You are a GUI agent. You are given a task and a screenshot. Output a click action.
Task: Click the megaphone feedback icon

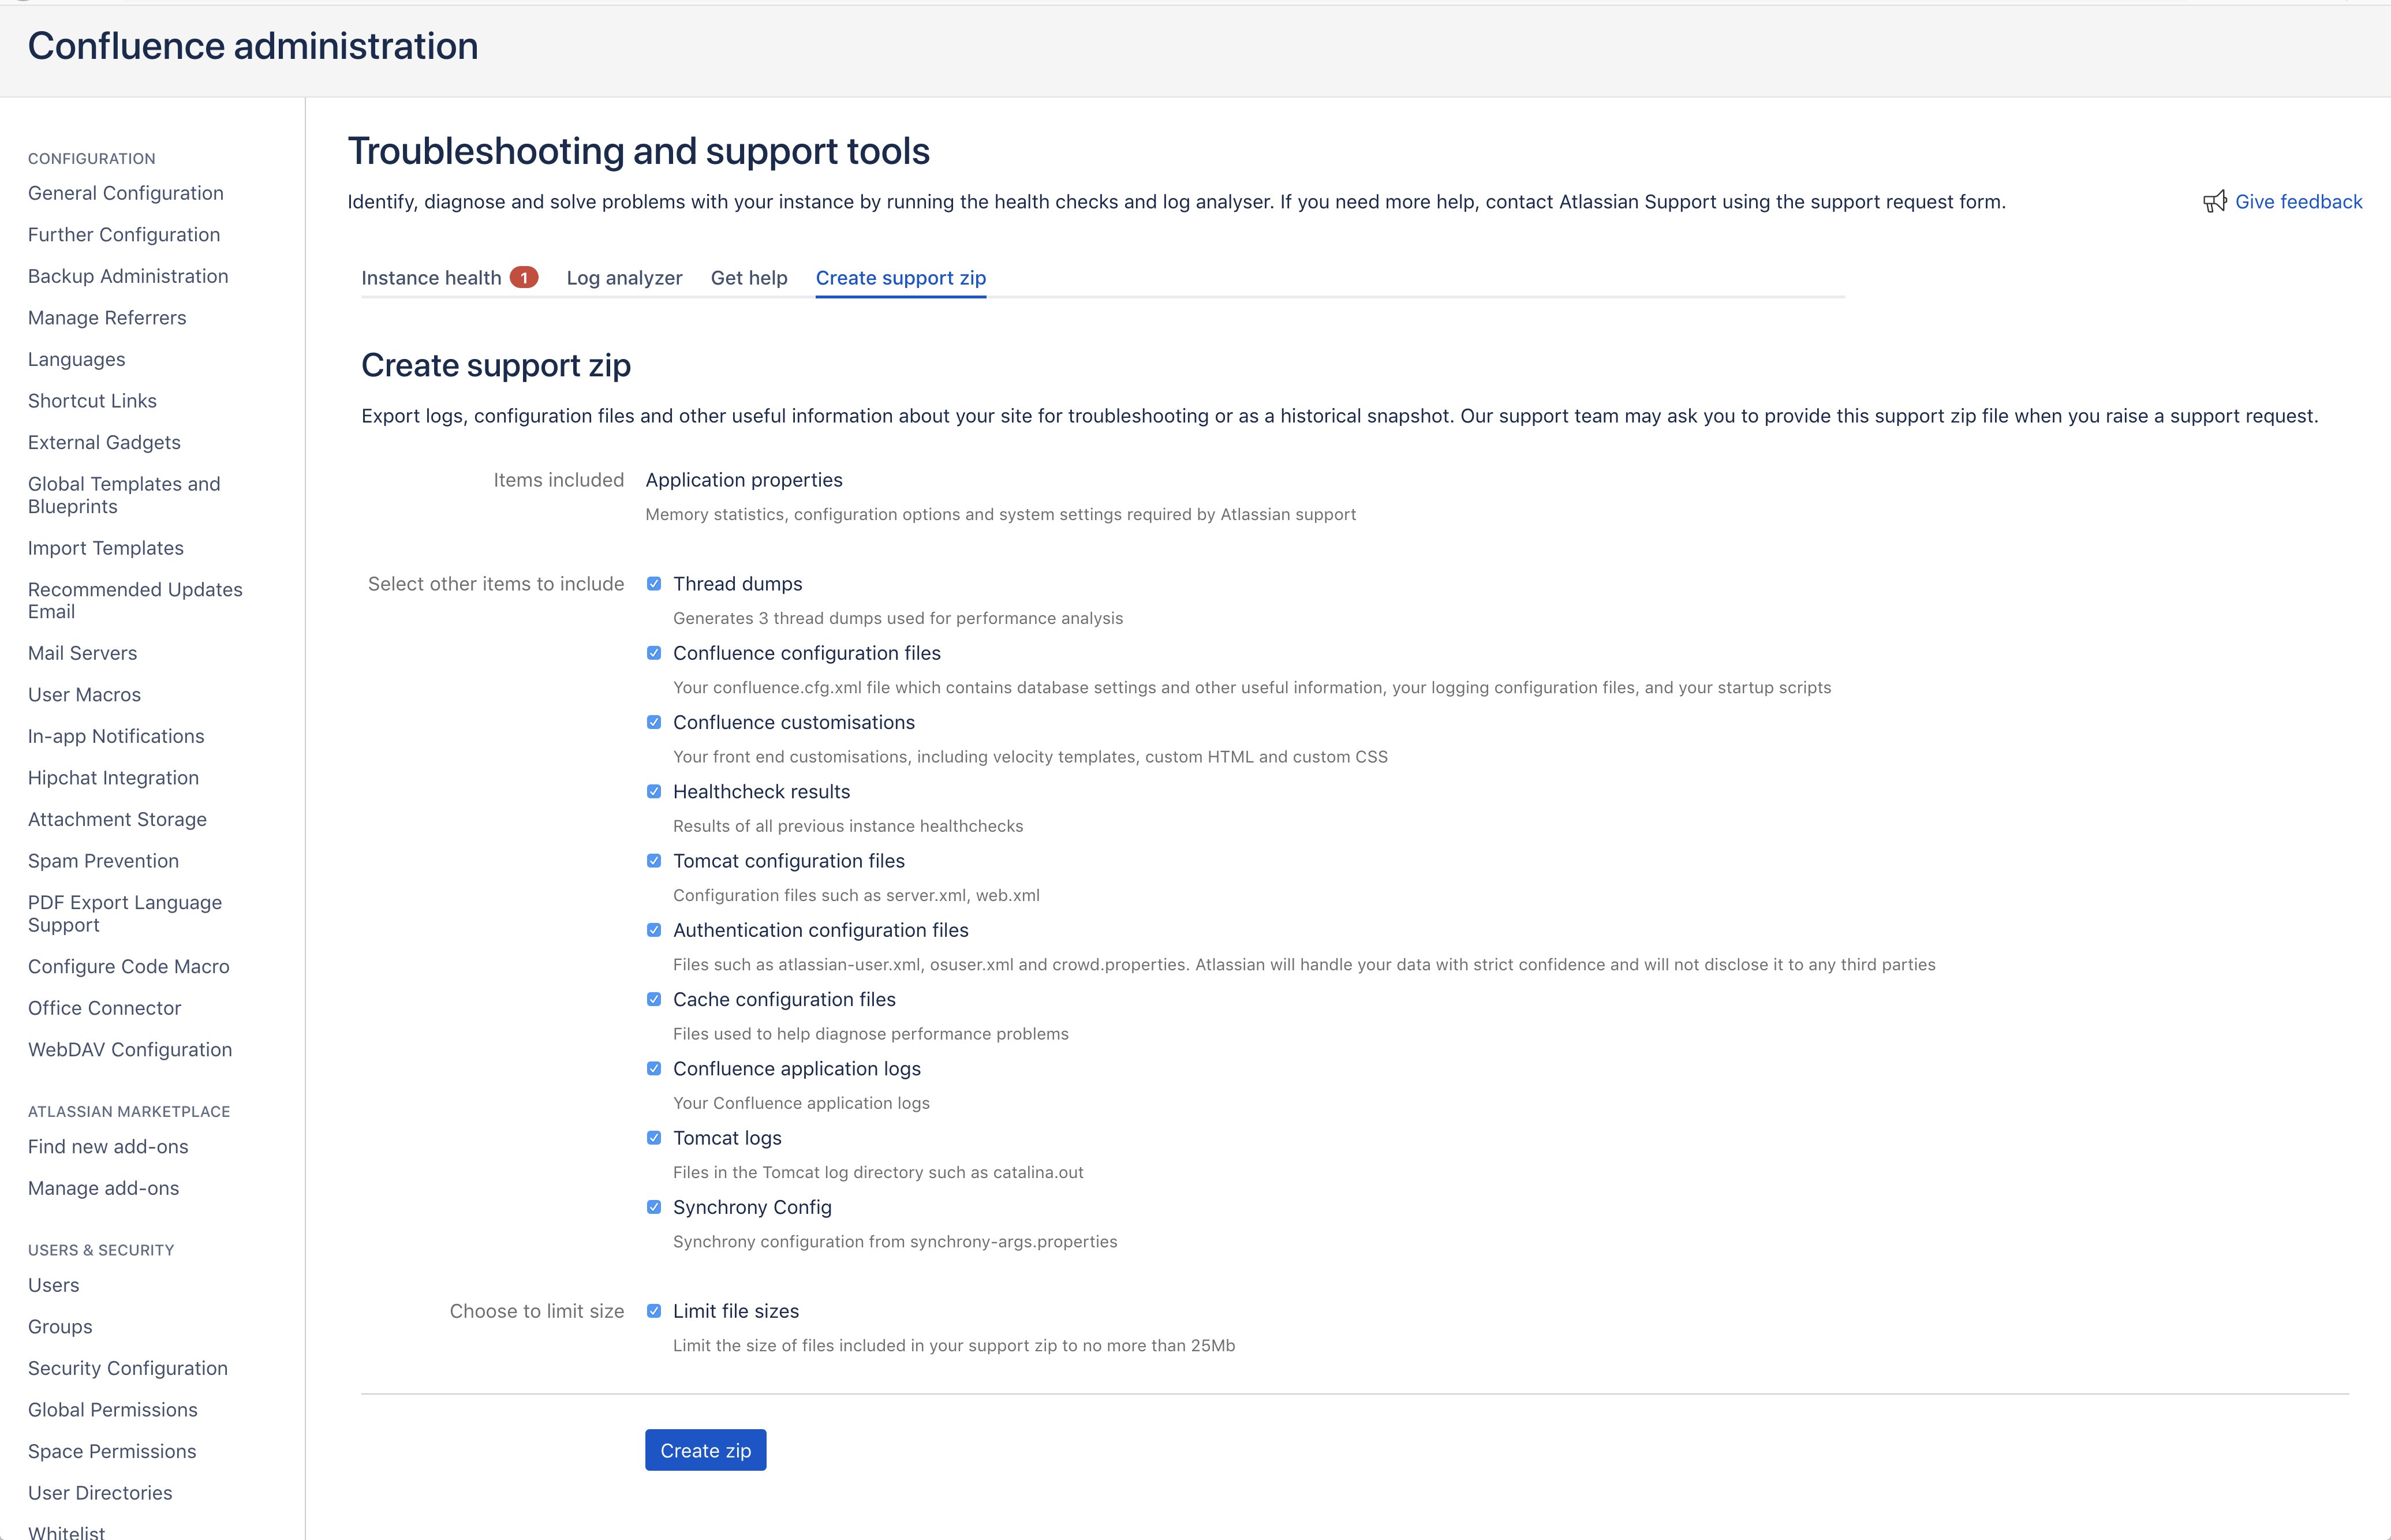click(x=2214, y=201)
